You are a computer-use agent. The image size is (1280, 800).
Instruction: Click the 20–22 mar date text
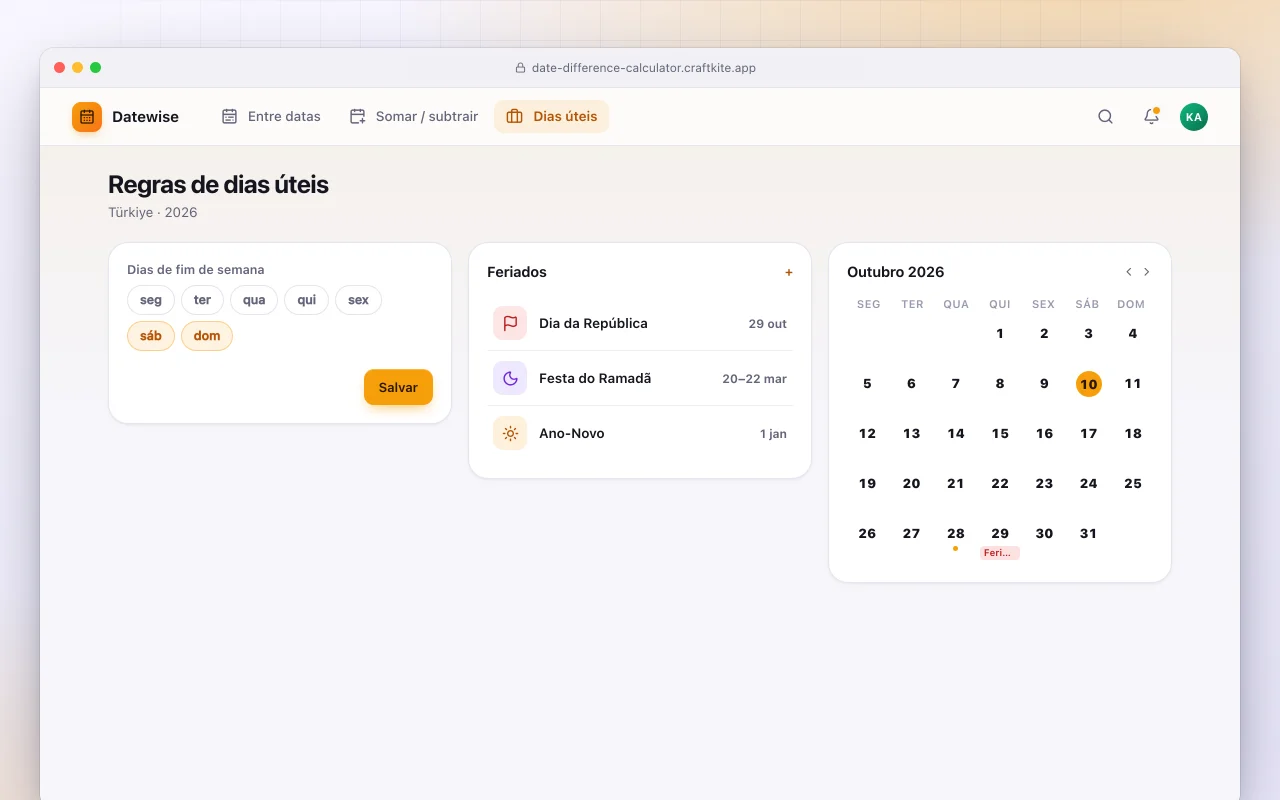click(x=754, y=379)
